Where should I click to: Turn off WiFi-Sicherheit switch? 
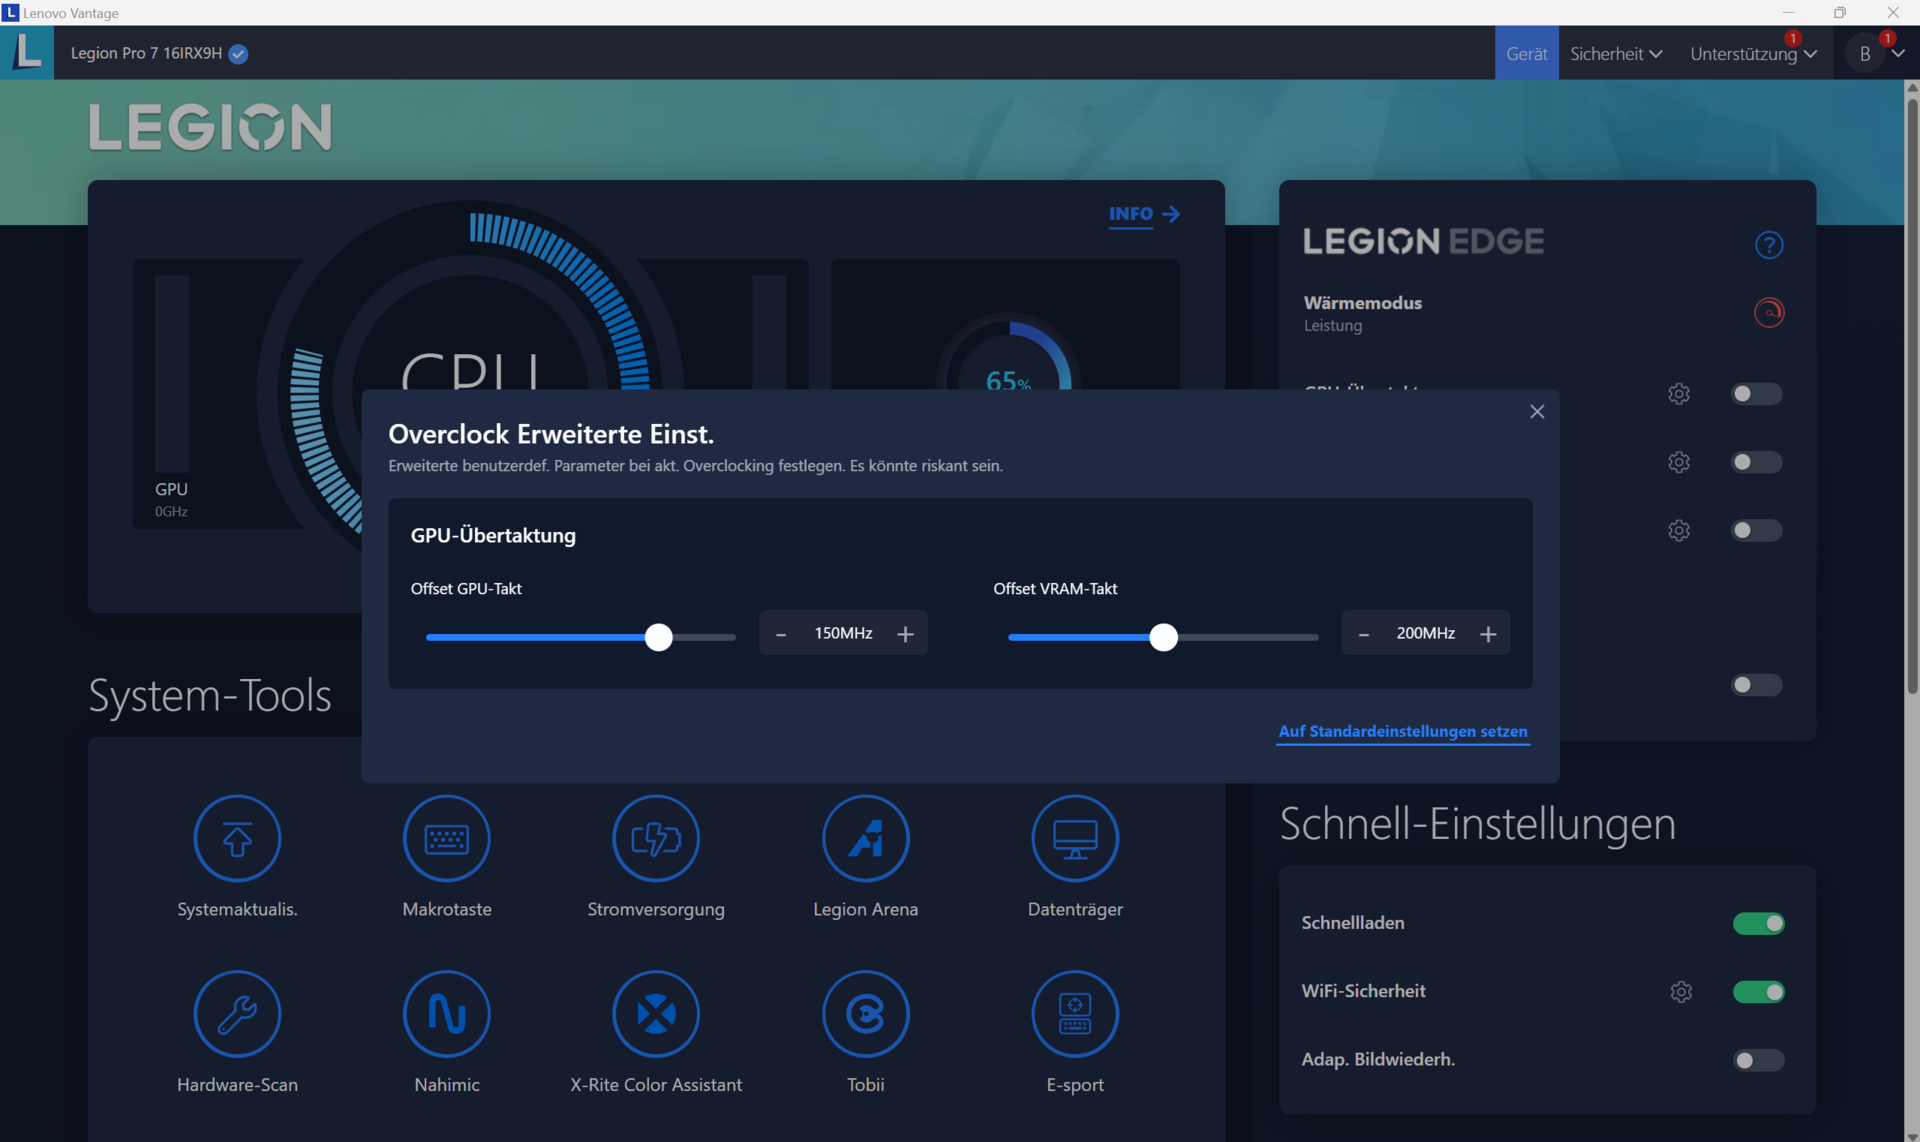(x=1758, y=992)
